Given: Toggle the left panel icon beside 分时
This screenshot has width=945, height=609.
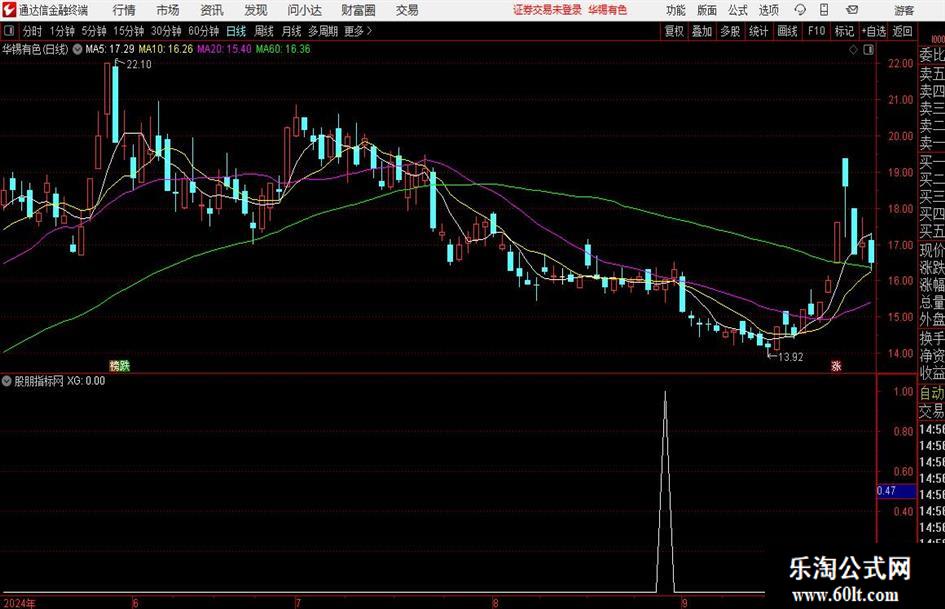Looking at the screenshot, I should [9, 31].
